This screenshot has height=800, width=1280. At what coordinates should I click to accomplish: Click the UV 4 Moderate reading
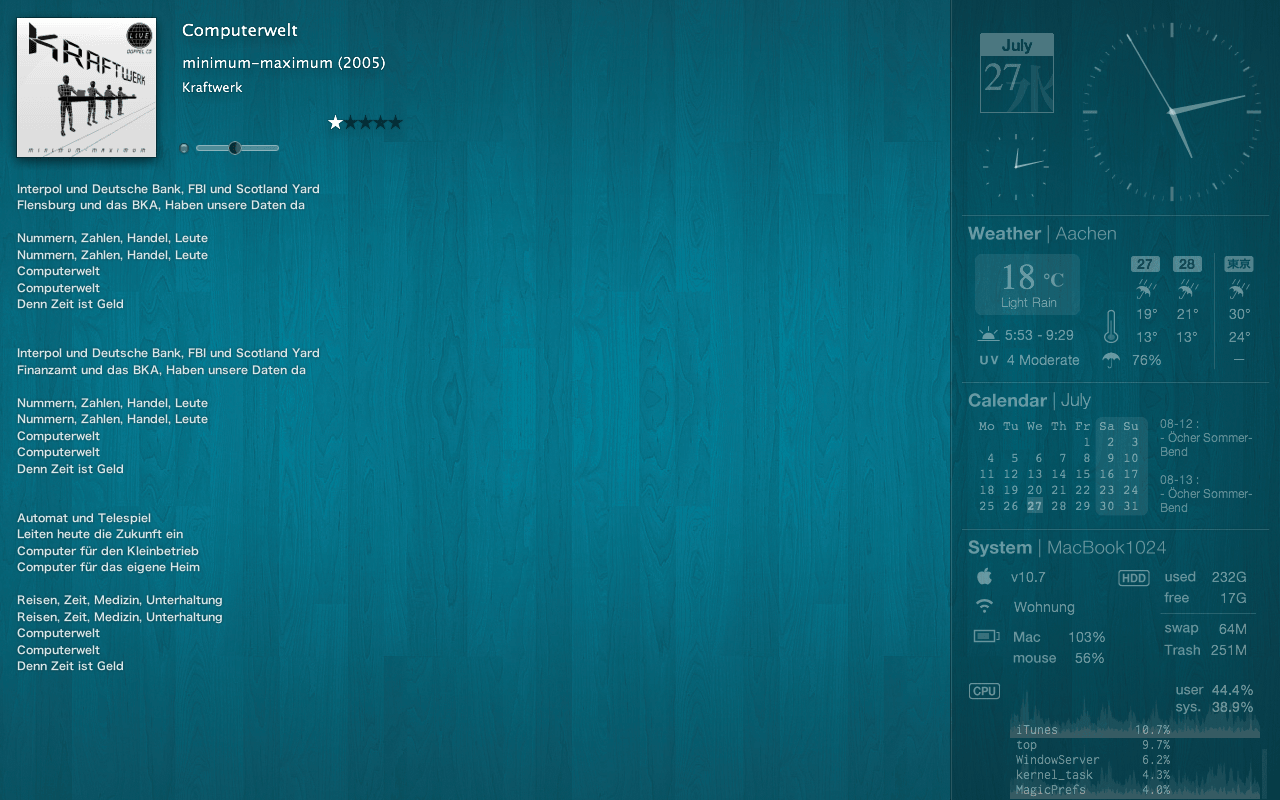pos(1029,360)
